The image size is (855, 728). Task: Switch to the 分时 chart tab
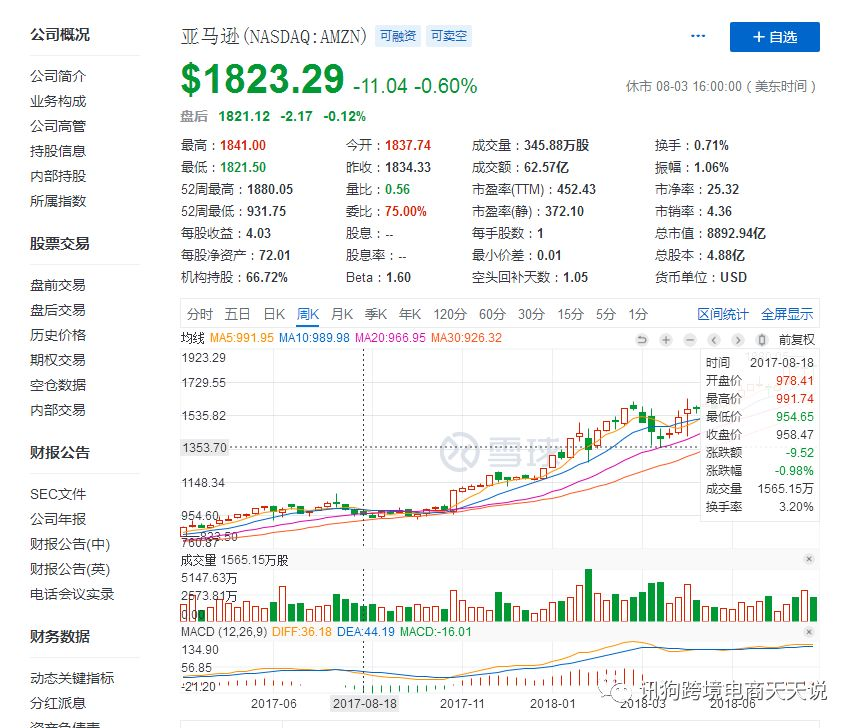tap(200, 314)
